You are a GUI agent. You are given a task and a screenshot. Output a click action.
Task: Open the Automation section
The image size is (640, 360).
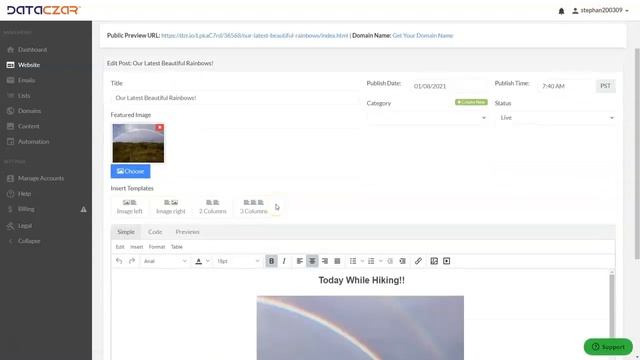tap(33, 142)
